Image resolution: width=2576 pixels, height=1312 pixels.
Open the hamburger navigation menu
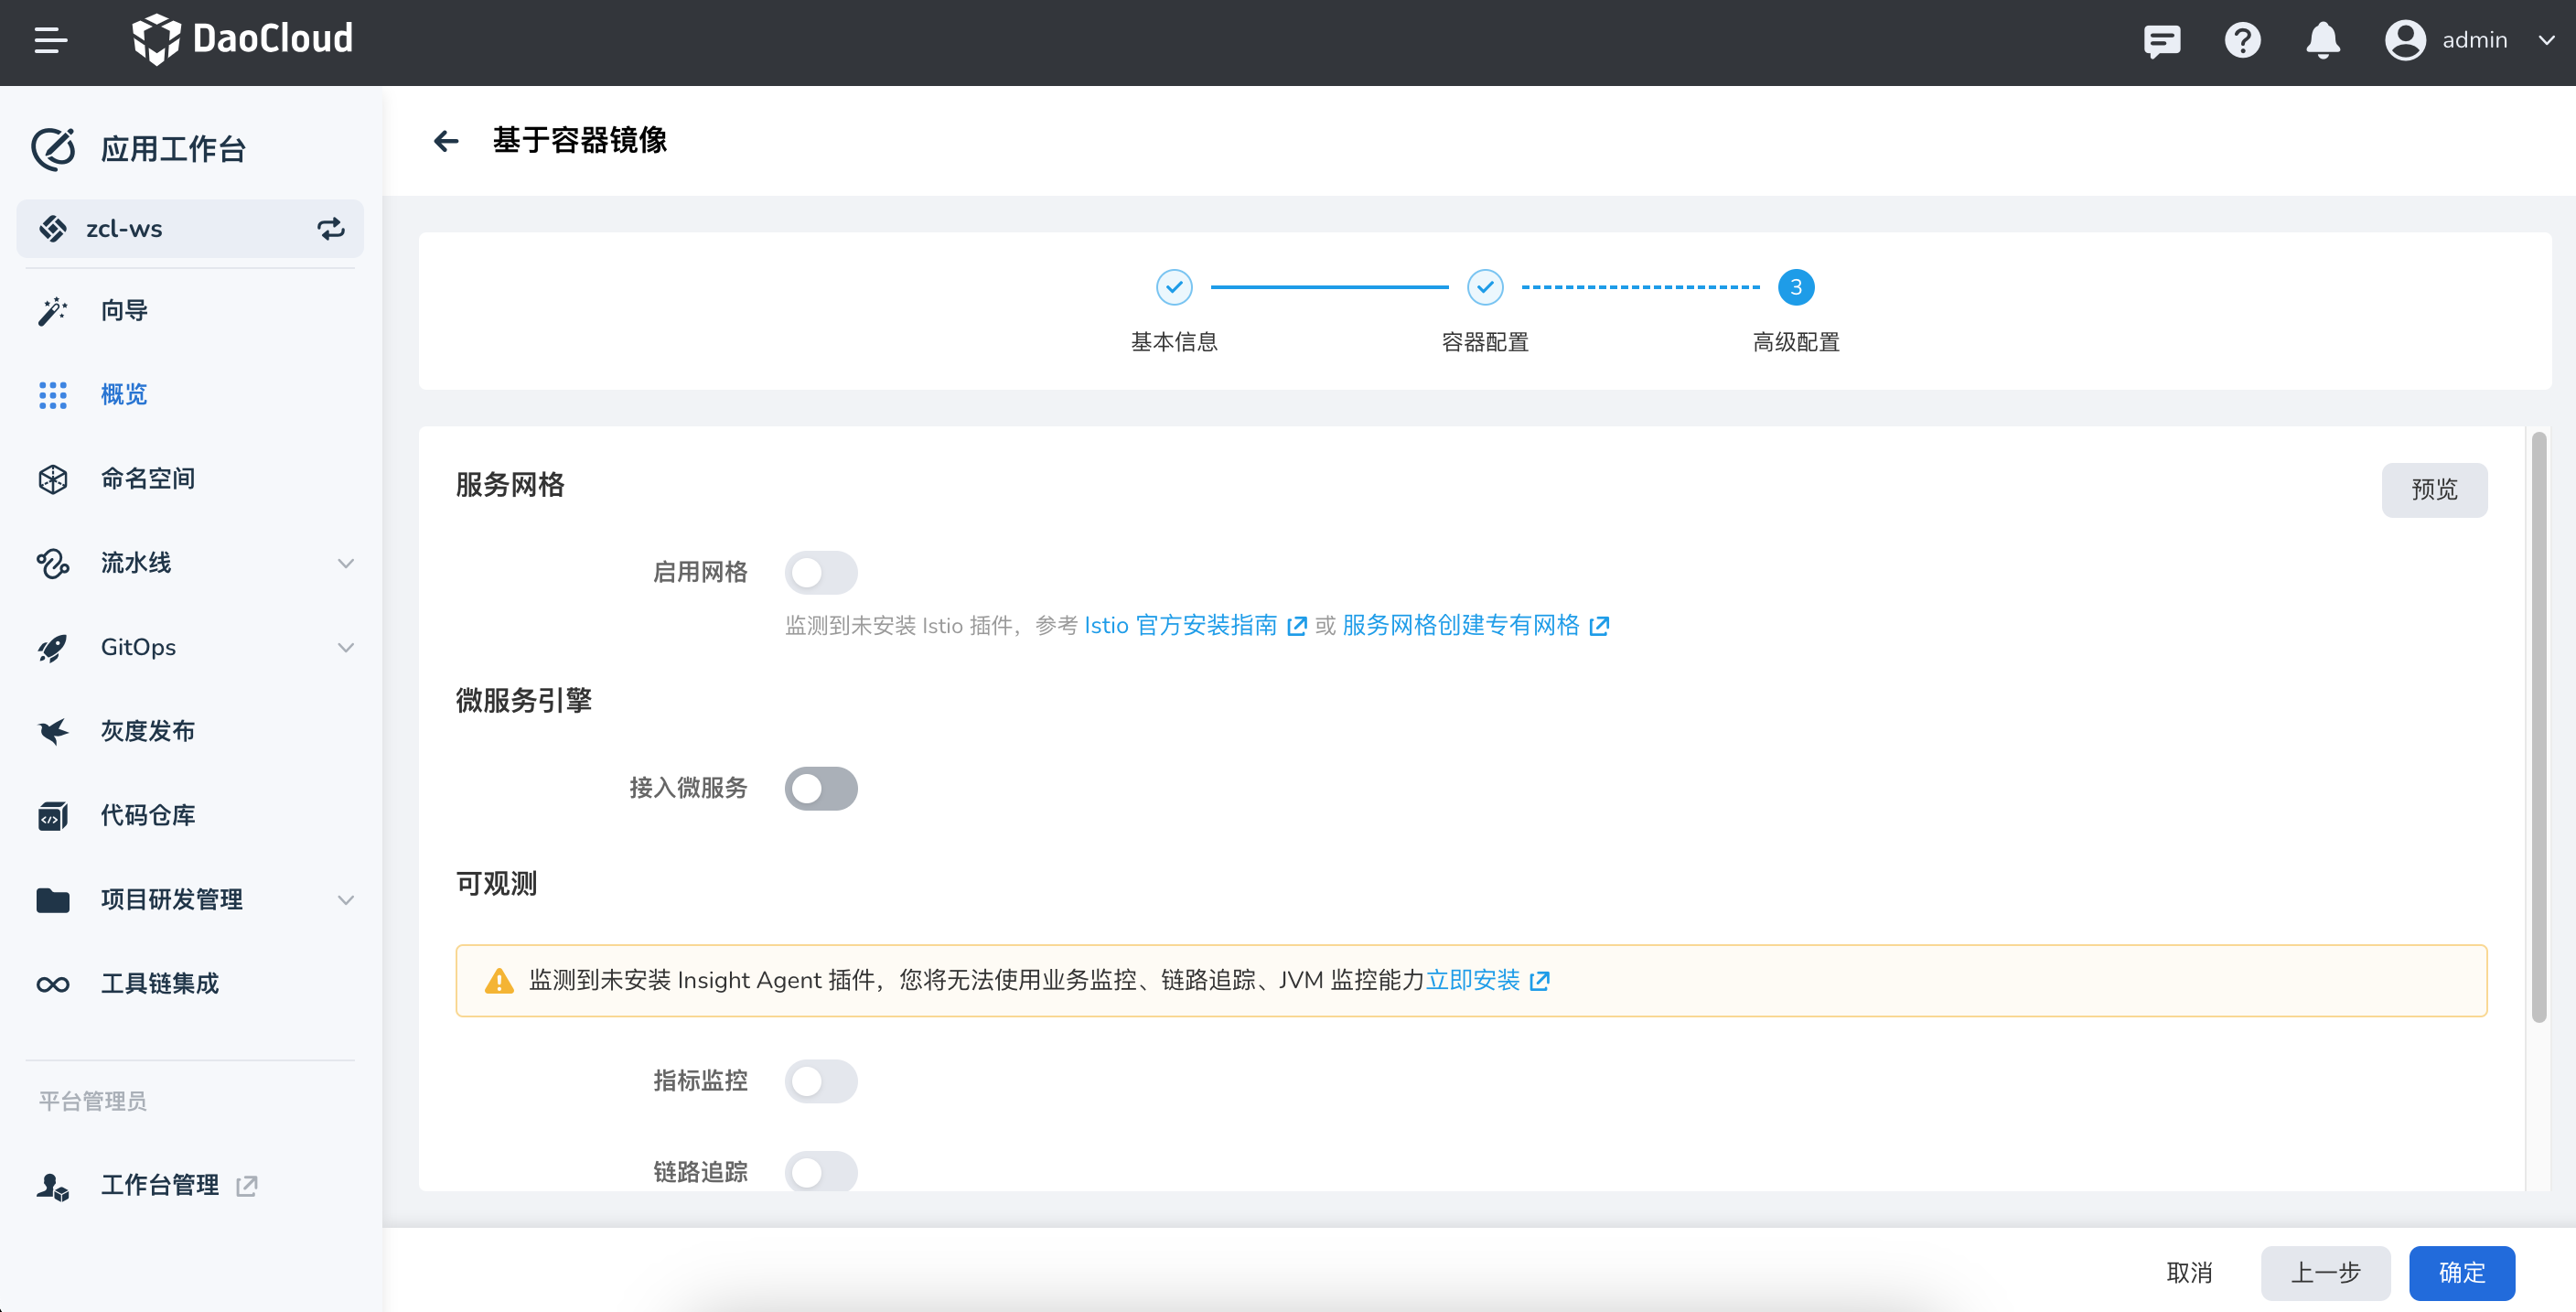(49, 41)
